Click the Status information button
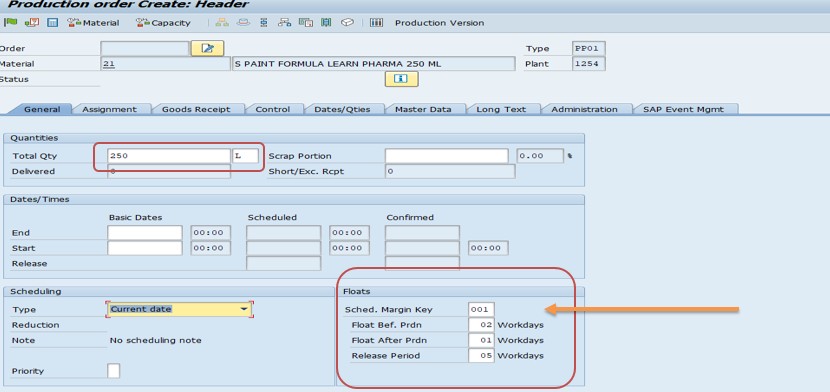Image resolution: width=830 pixels, height=392 pixels. pos(401,79)
